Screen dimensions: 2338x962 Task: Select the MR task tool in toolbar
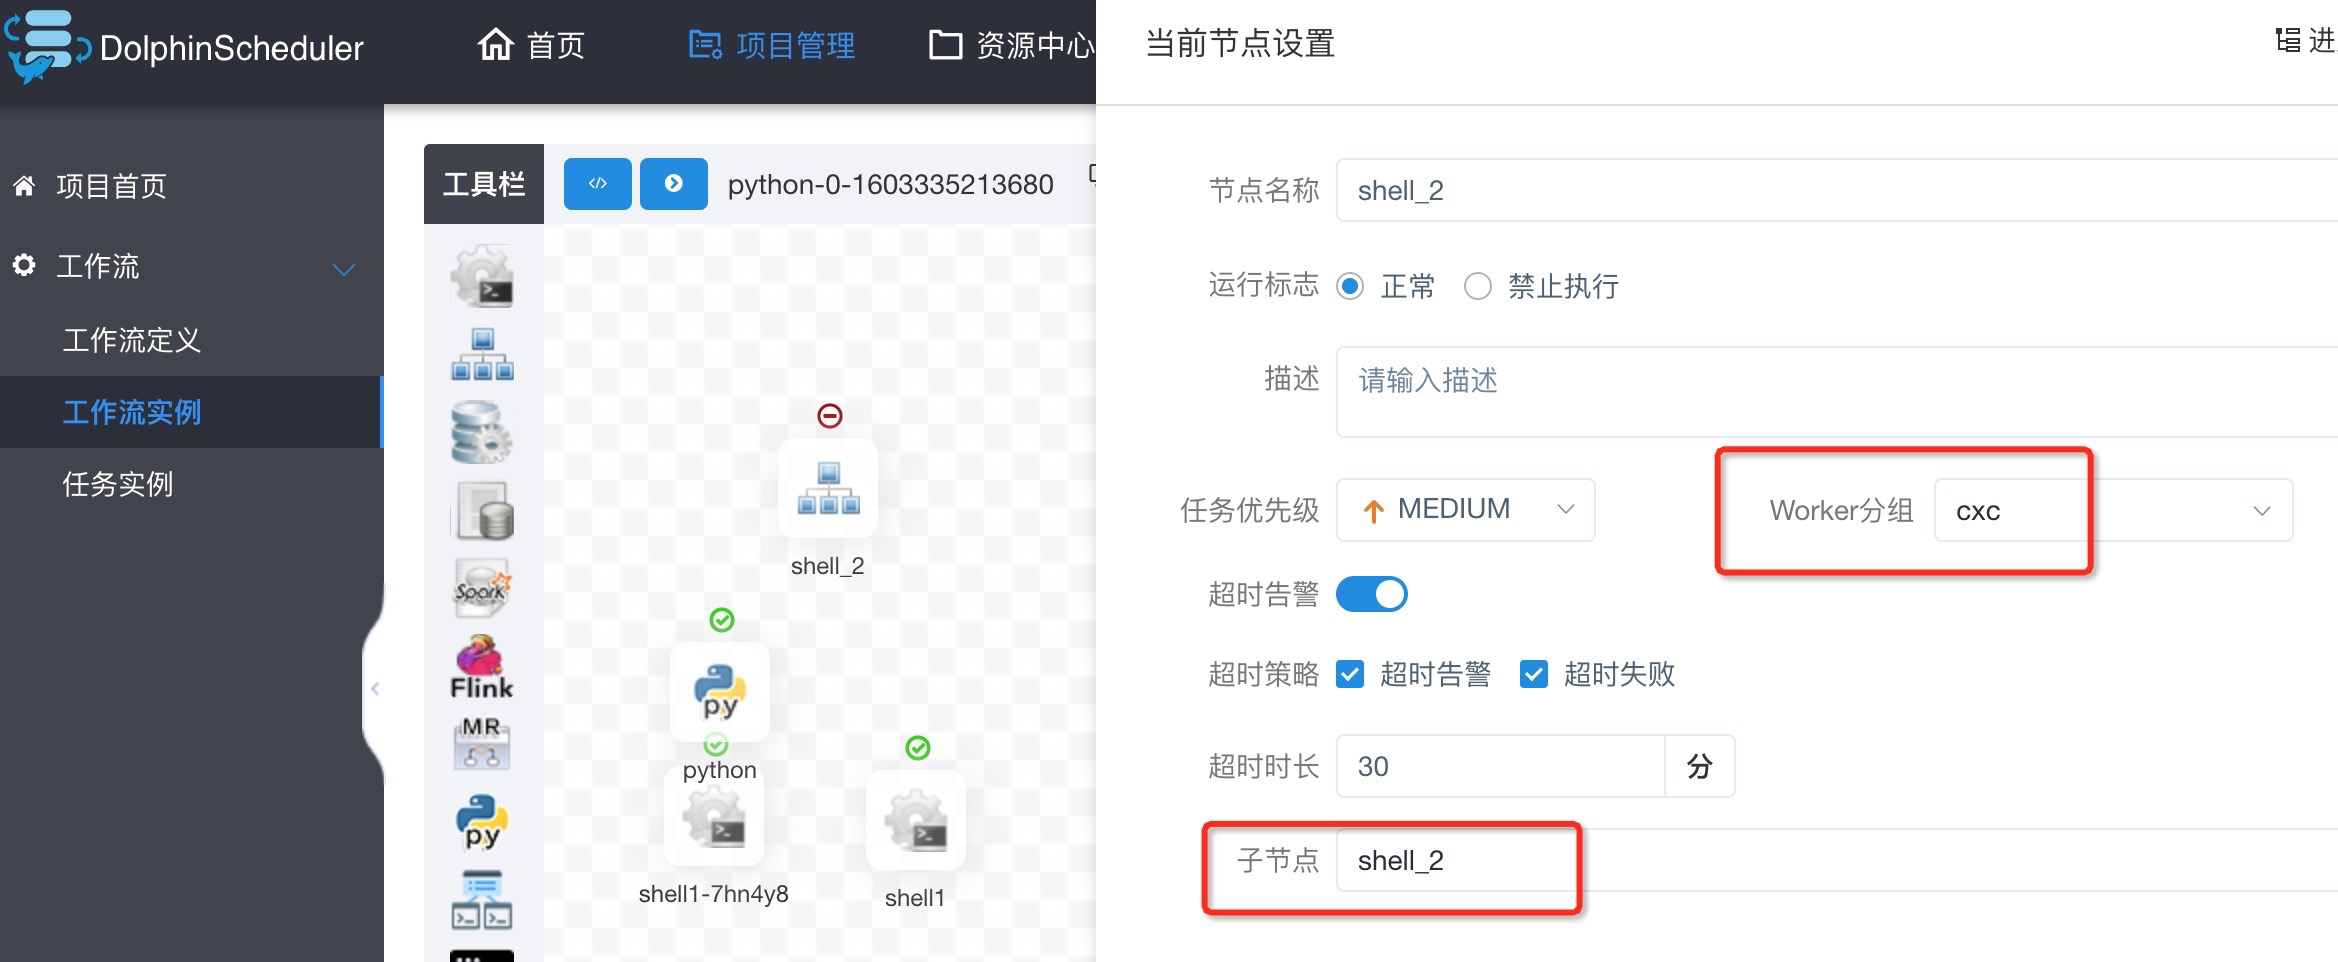[x=482, y=743]
